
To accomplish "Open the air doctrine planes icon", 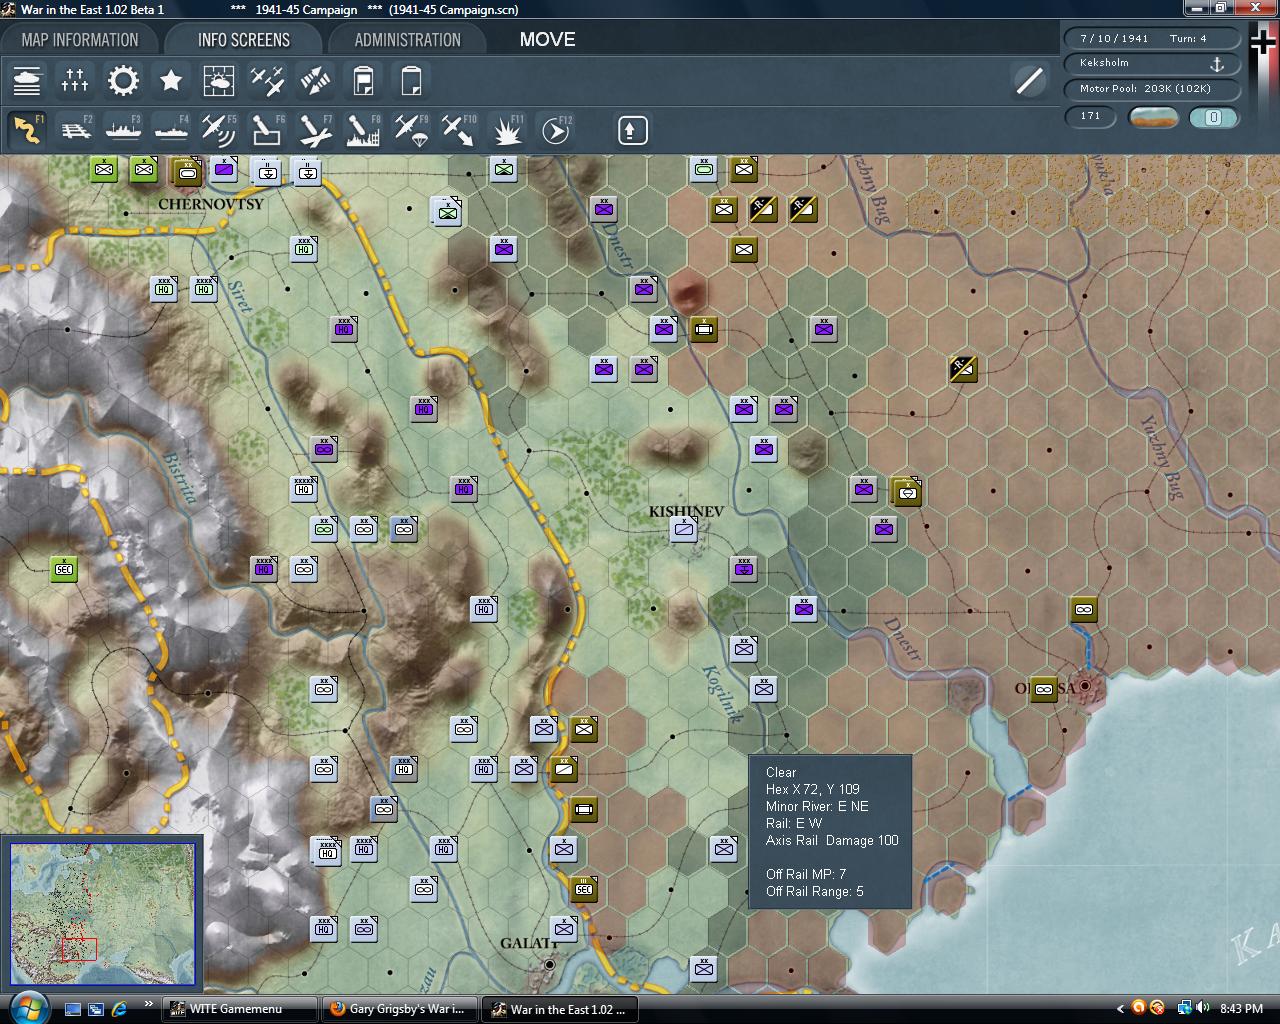I will click(267, 81).
